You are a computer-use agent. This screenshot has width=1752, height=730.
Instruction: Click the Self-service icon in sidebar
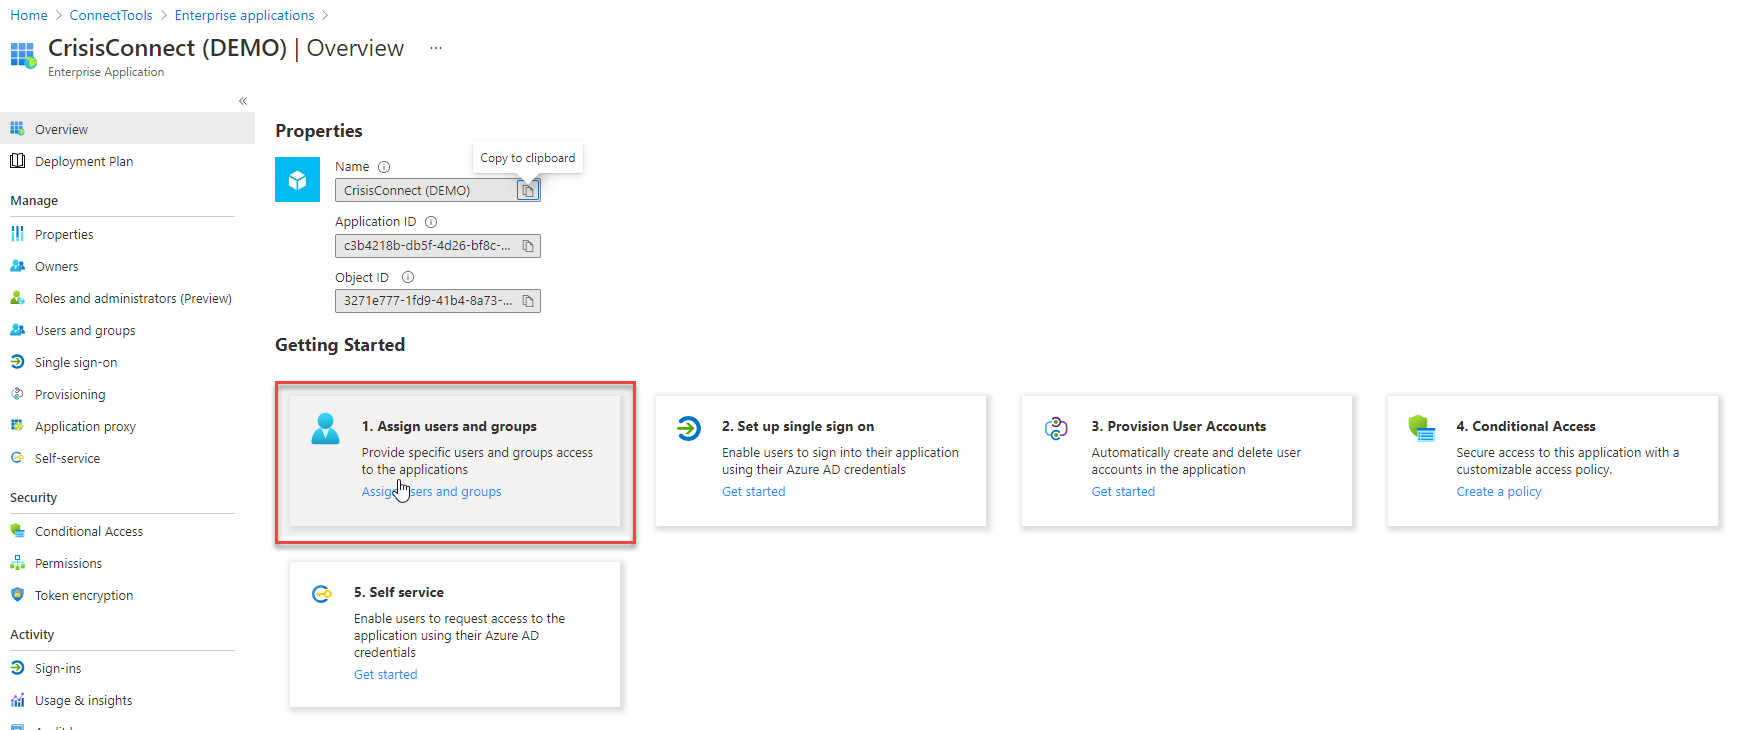(17, 458)
